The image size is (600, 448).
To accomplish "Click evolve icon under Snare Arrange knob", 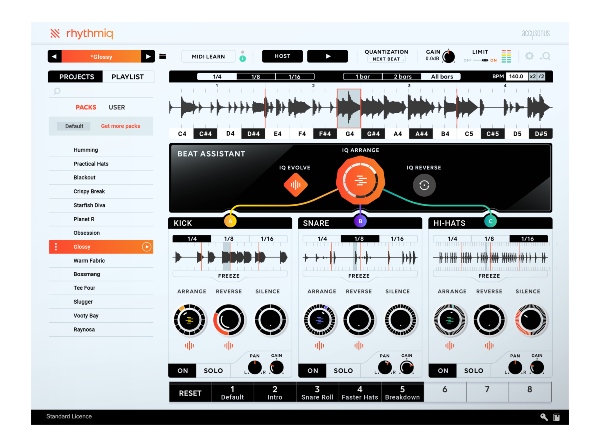I will tap(320, 346).
